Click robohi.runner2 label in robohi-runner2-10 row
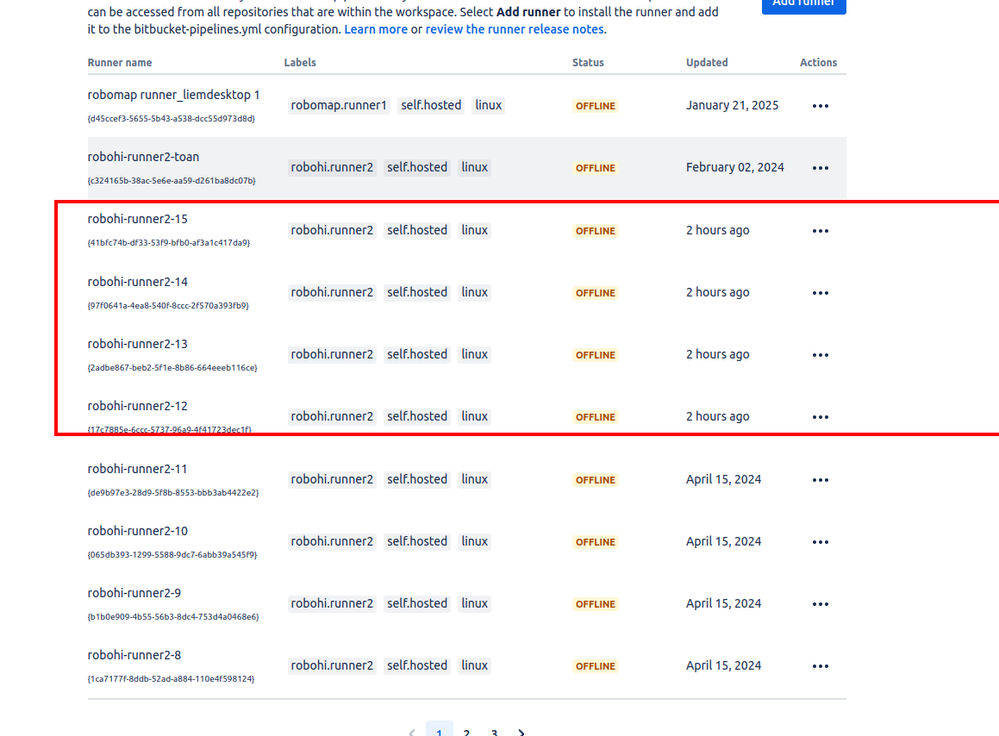Screen dimensions: 999x736 (332, 541)
